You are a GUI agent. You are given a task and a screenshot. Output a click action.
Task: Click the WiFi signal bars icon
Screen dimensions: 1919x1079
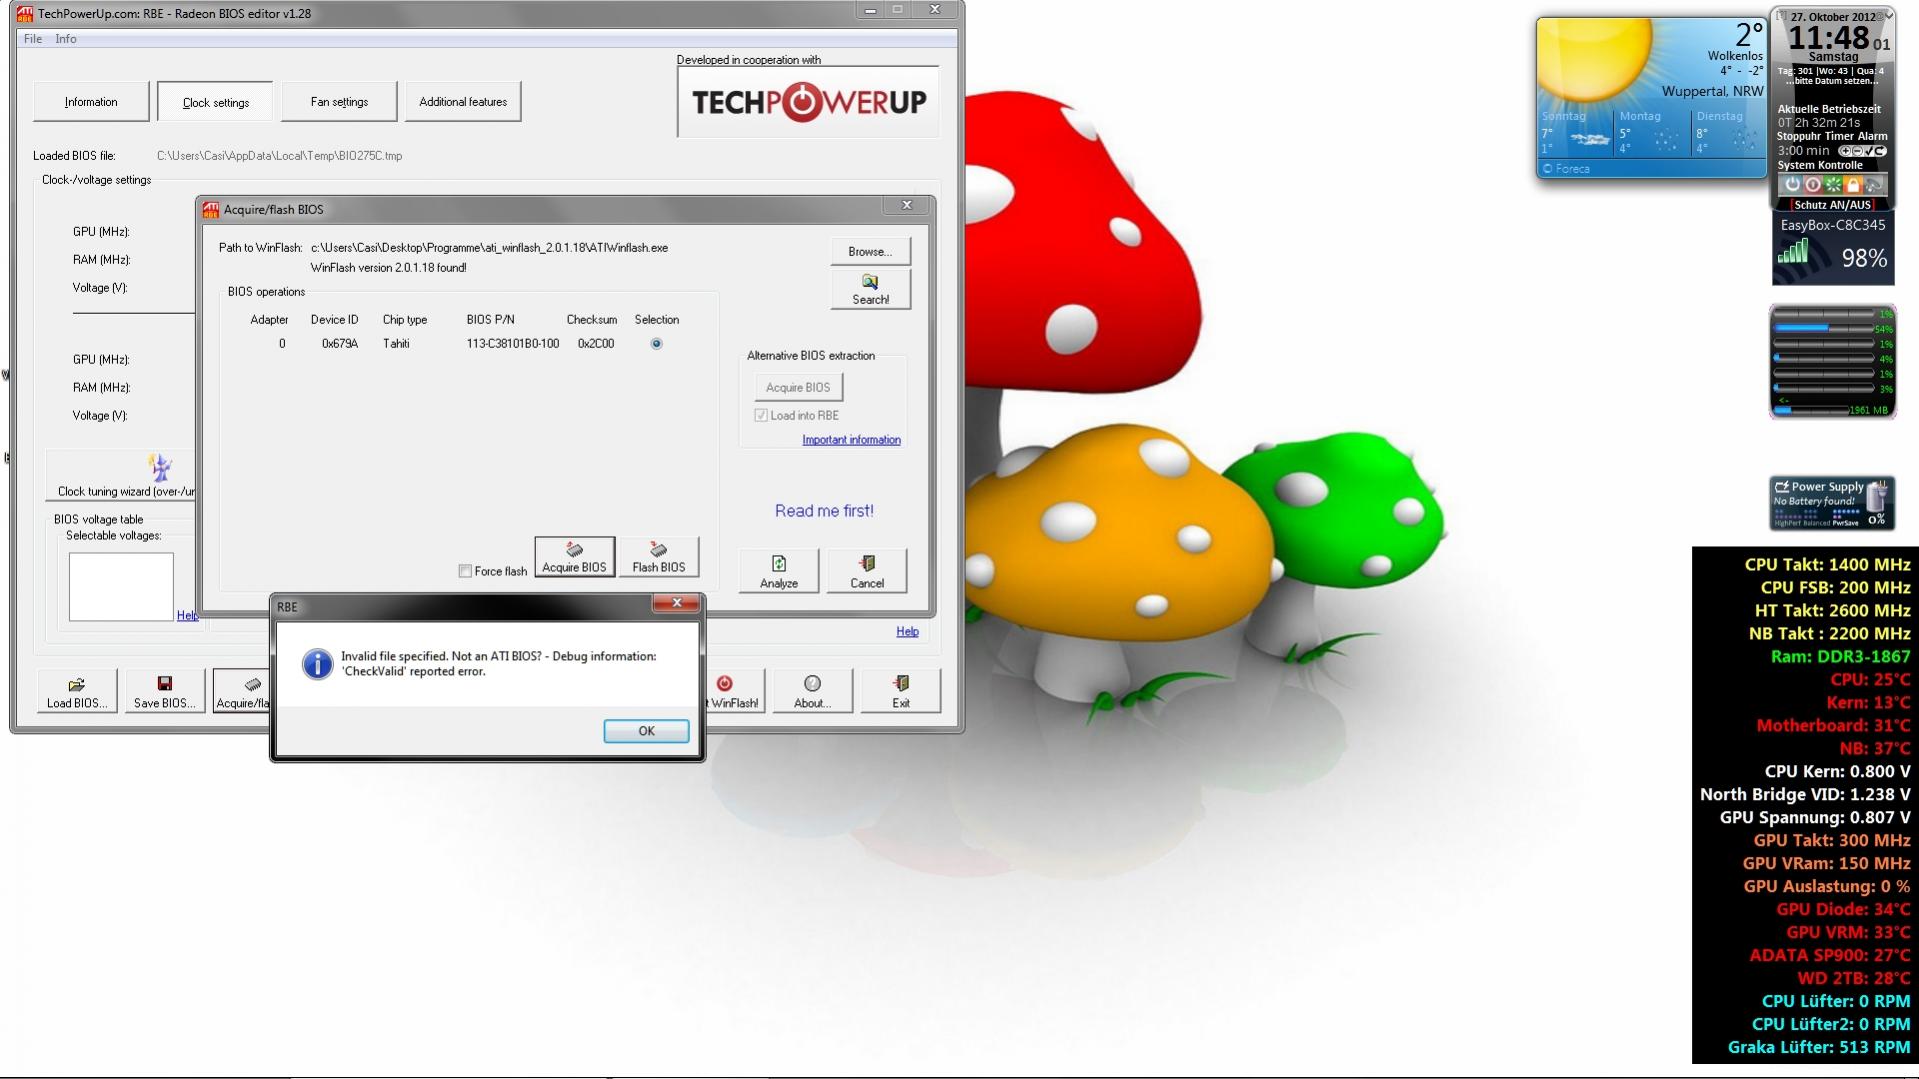1793,251
